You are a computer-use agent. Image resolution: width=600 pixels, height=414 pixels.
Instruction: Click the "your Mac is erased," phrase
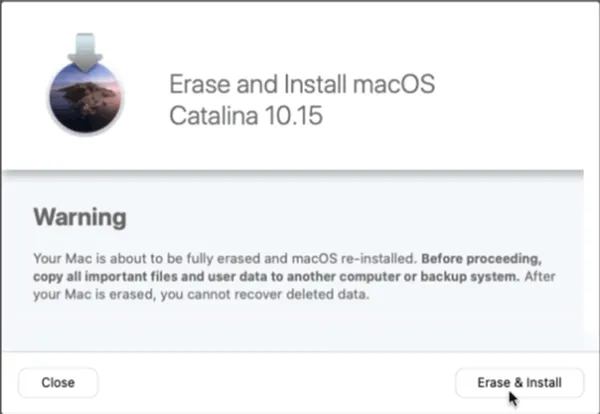pos(95,295)
